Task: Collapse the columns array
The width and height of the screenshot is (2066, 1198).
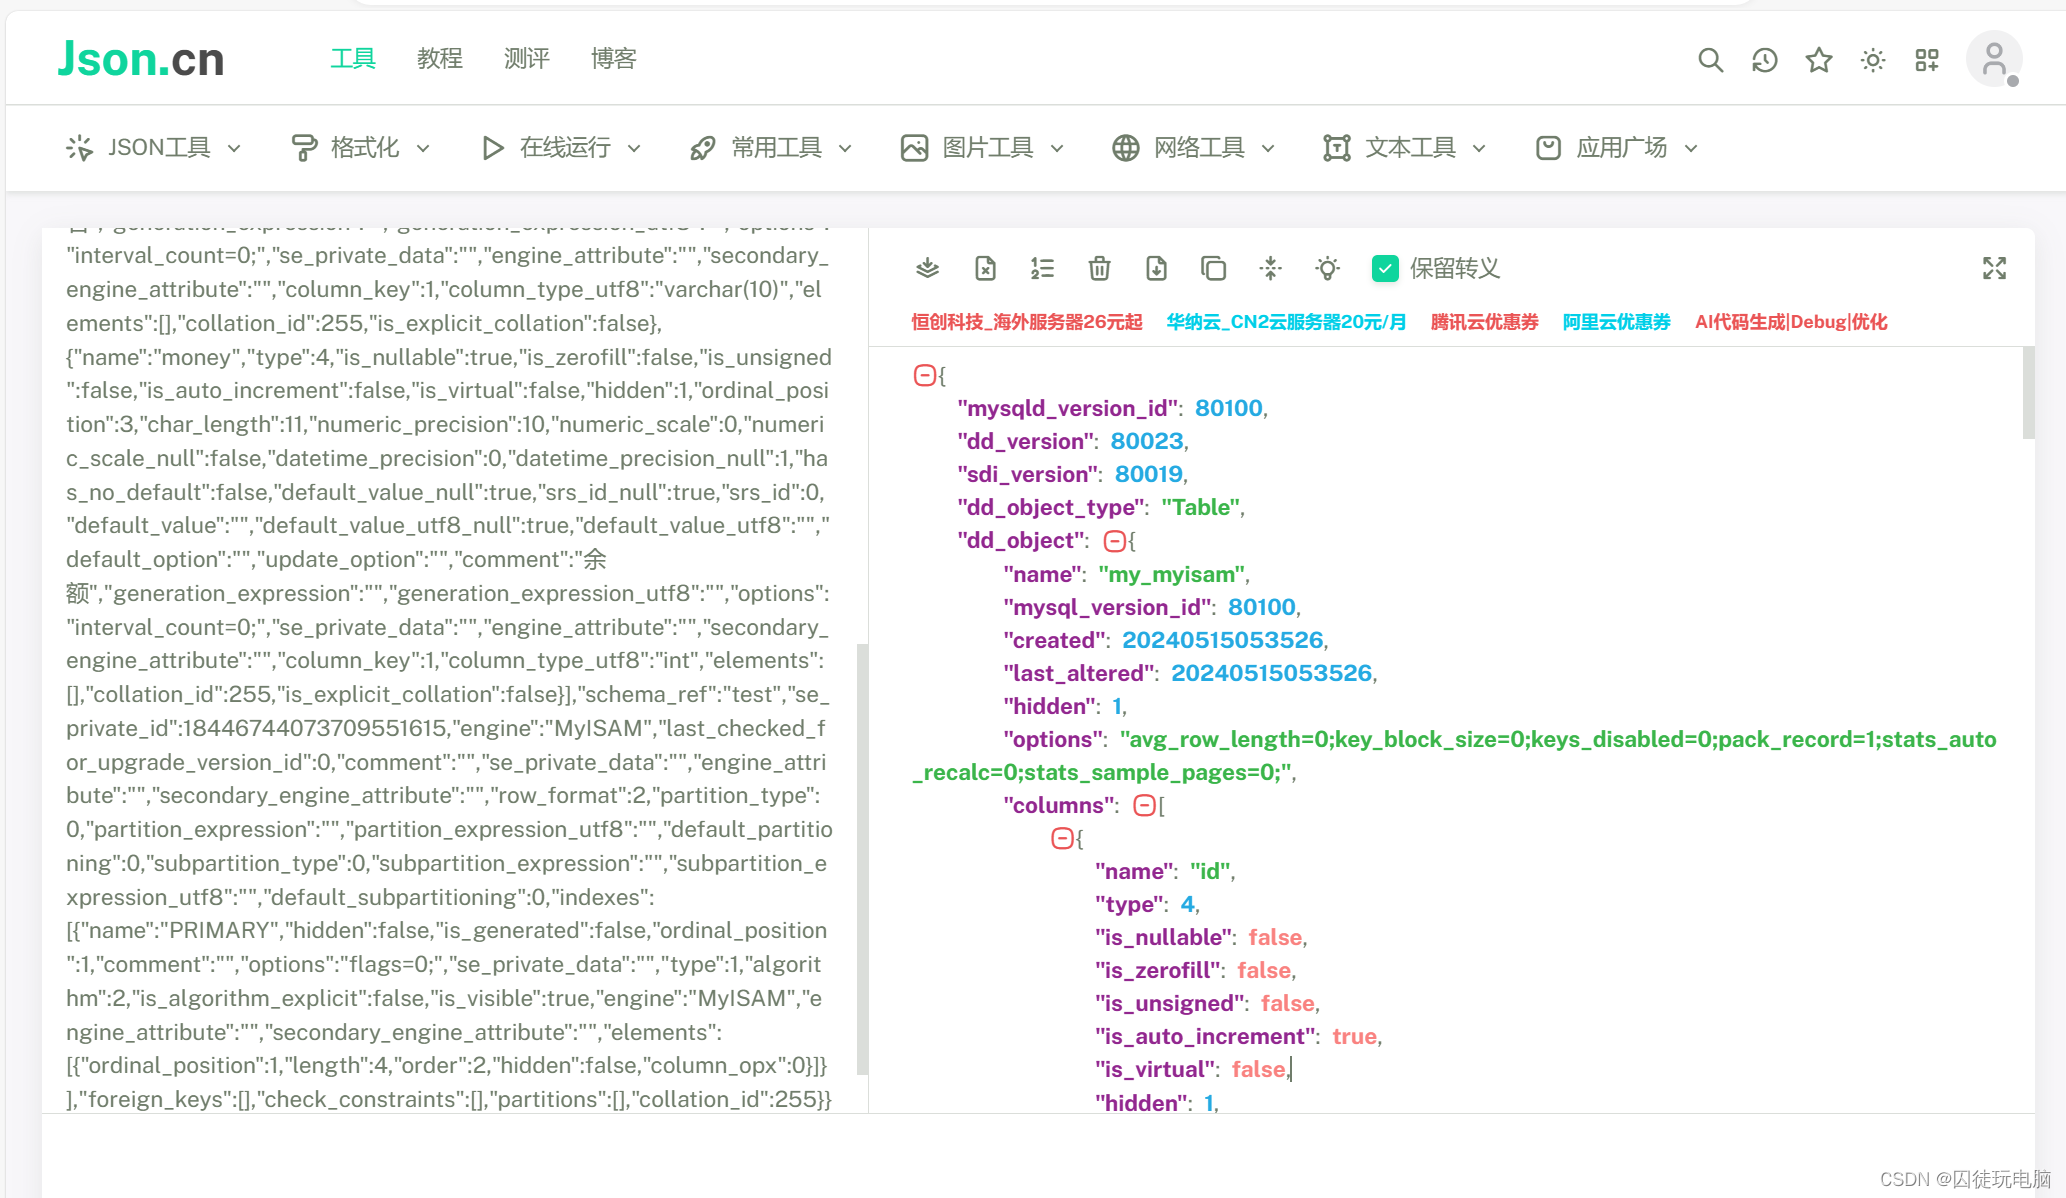Action: coord(1144,805)
